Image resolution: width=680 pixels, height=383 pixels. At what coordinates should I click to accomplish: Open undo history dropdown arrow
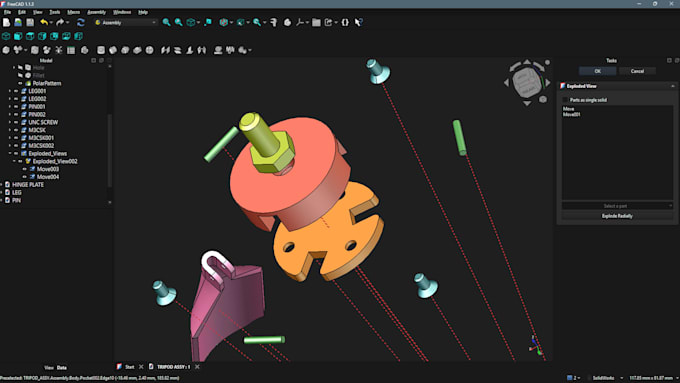[x=51, y=23]
